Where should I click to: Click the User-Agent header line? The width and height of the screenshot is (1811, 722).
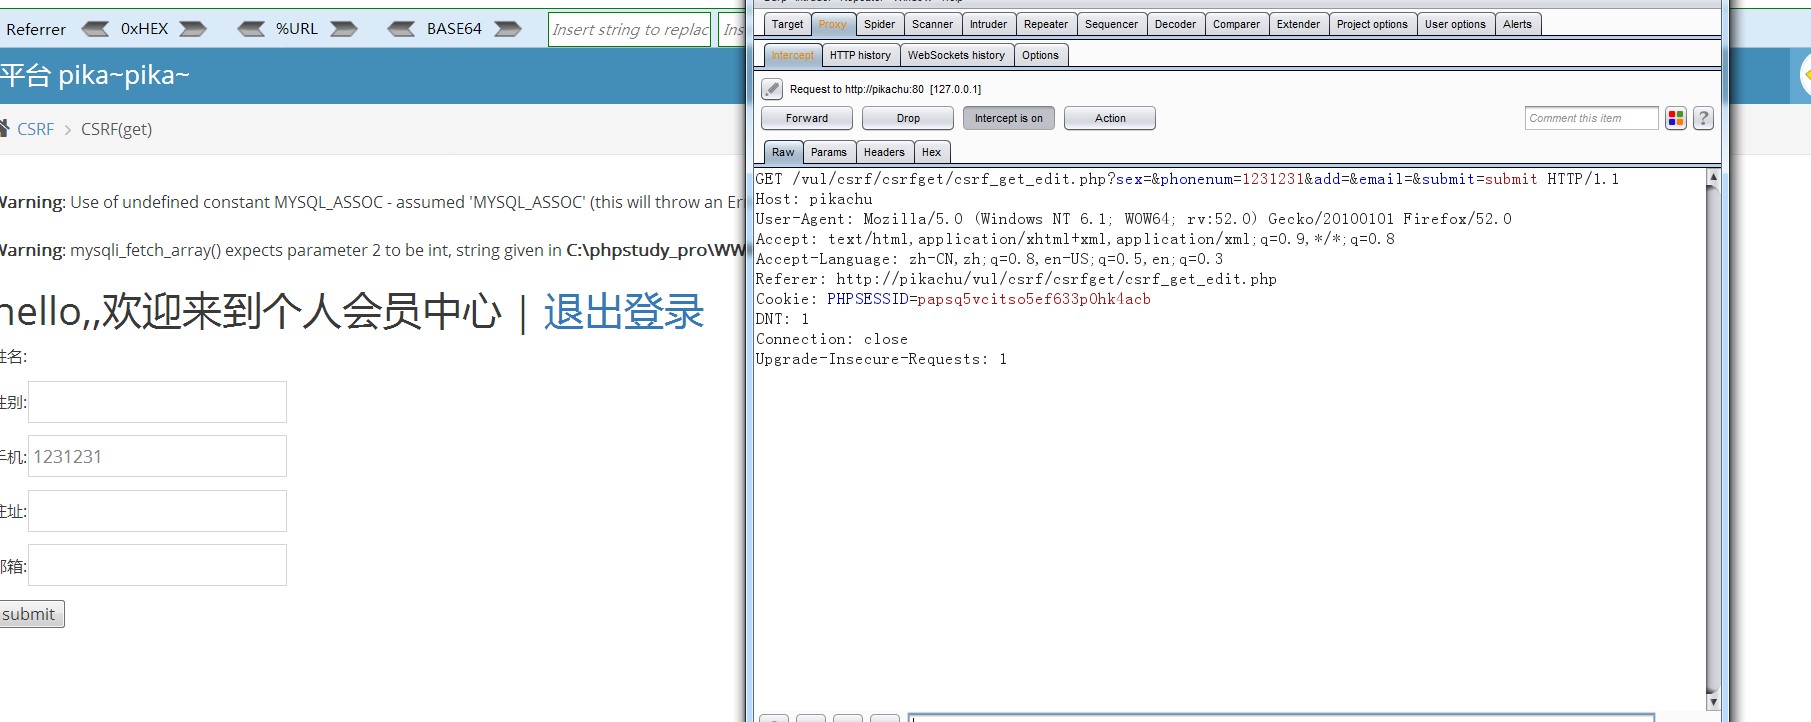pos(1134,219)
